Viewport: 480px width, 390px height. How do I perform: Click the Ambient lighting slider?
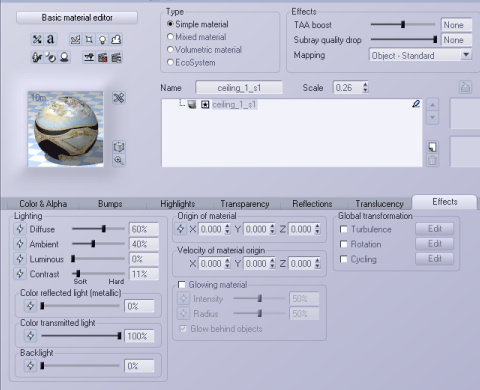click(98, 244)
